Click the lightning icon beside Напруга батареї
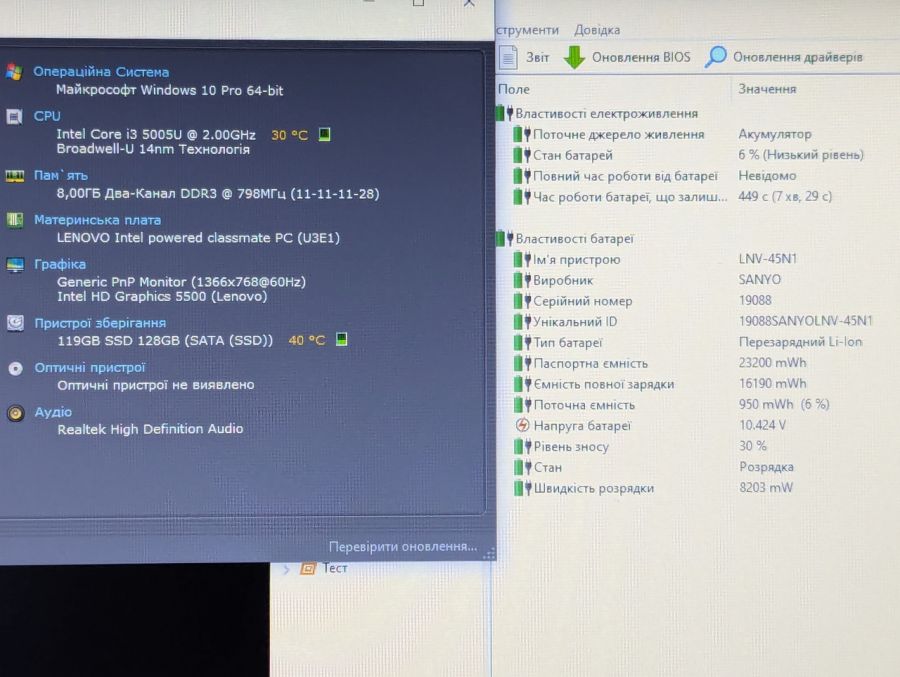The height and width of the screenshot is (677, 900). pos(522,425)
